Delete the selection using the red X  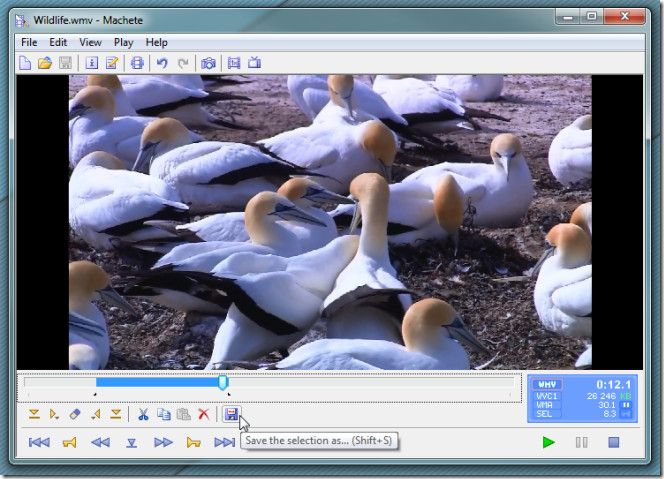(204, 414)
